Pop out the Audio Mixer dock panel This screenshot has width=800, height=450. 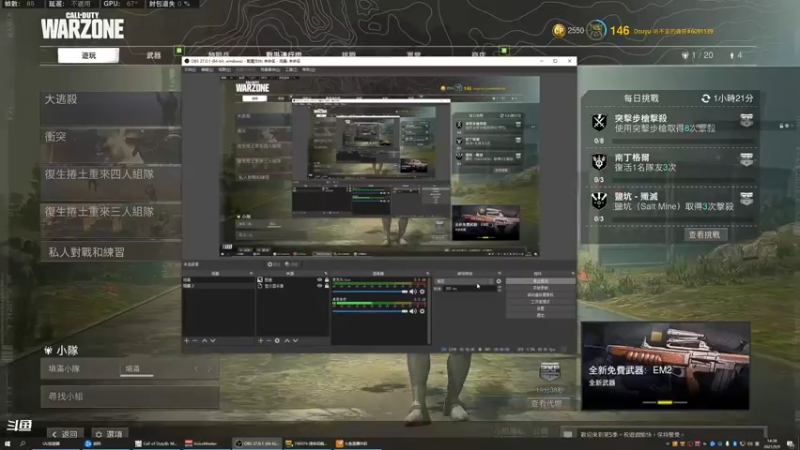tap(428, 274)
